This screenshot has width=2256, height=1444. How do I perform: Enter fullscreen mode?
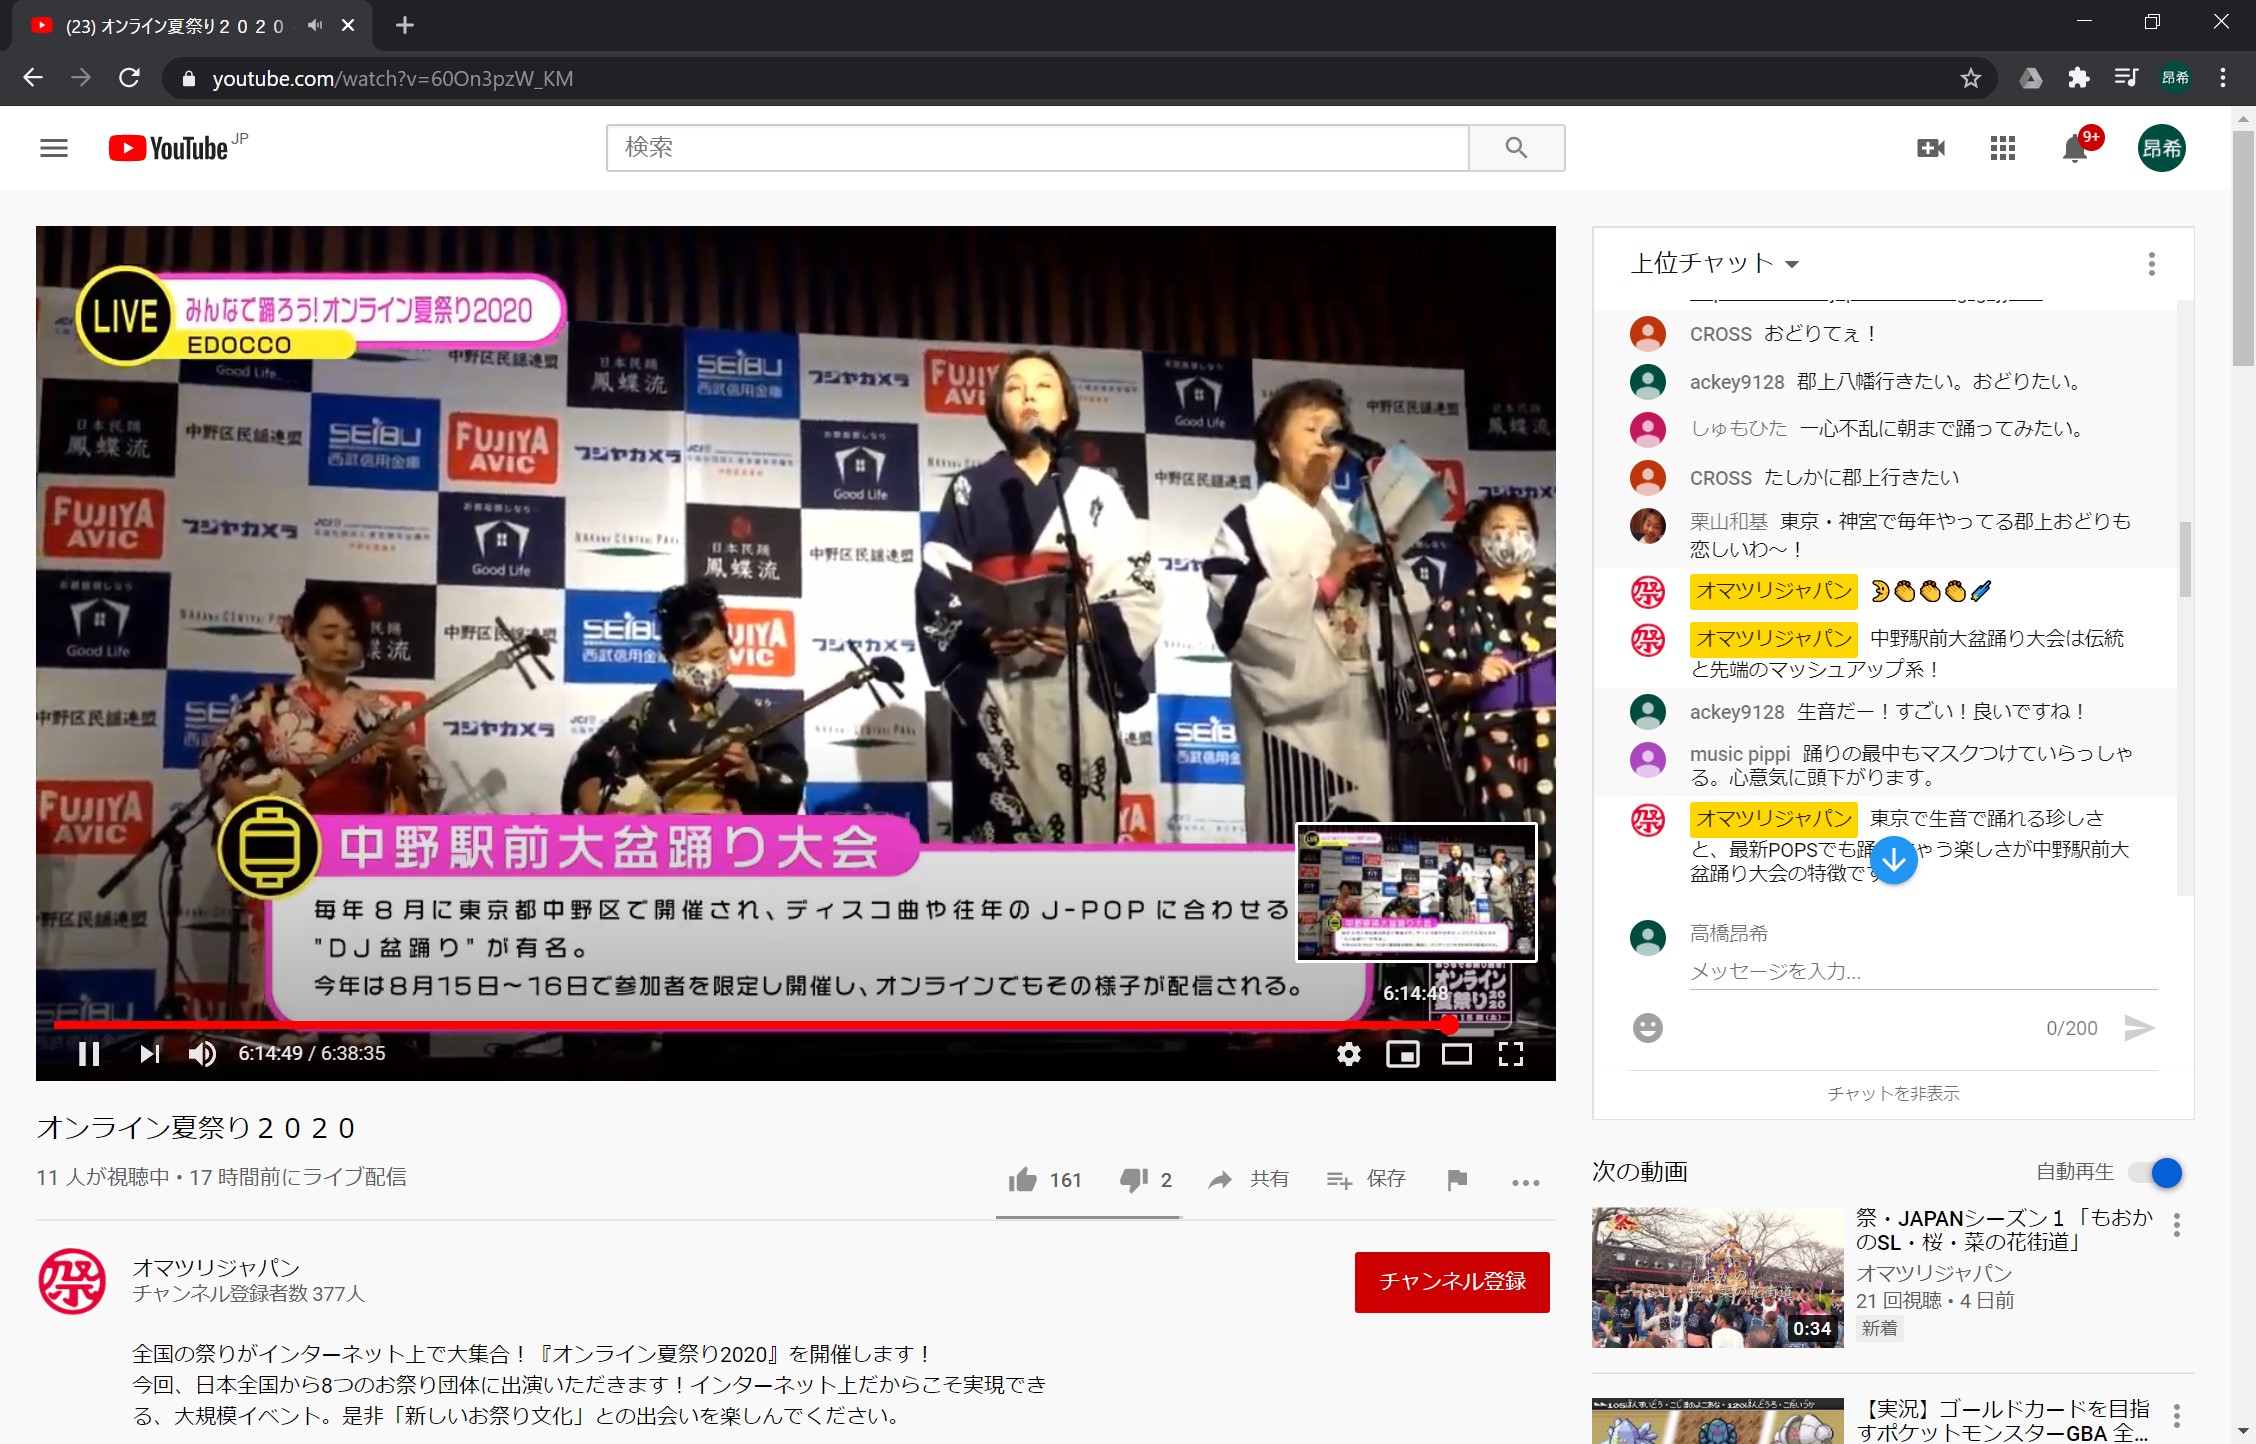[x=1510, y=1054]
